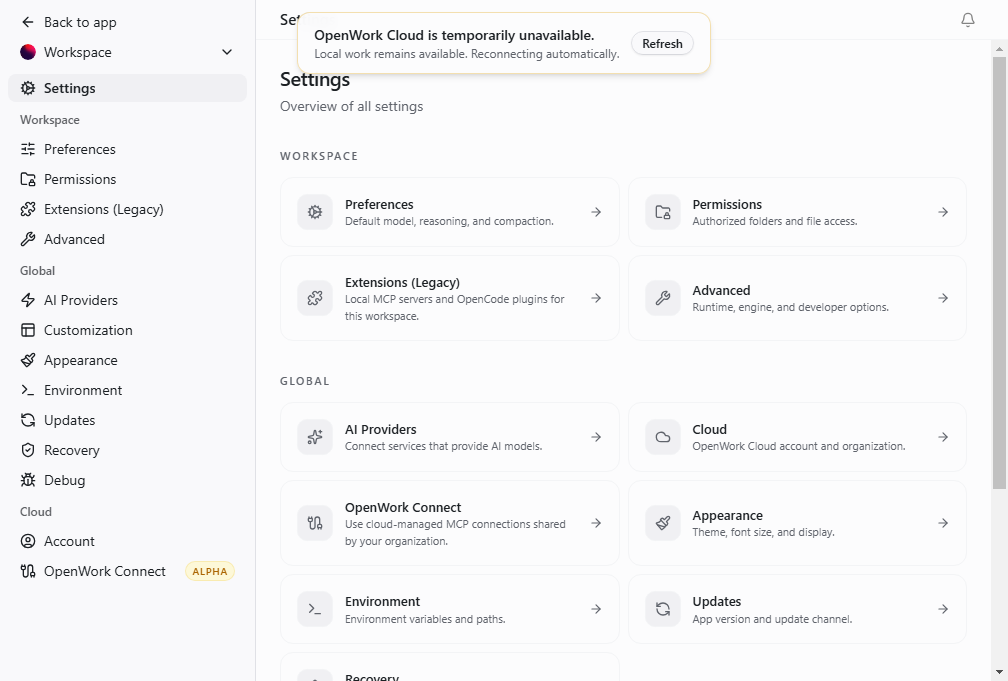Open Customization label in the sidebar

(x=88, y=330)
